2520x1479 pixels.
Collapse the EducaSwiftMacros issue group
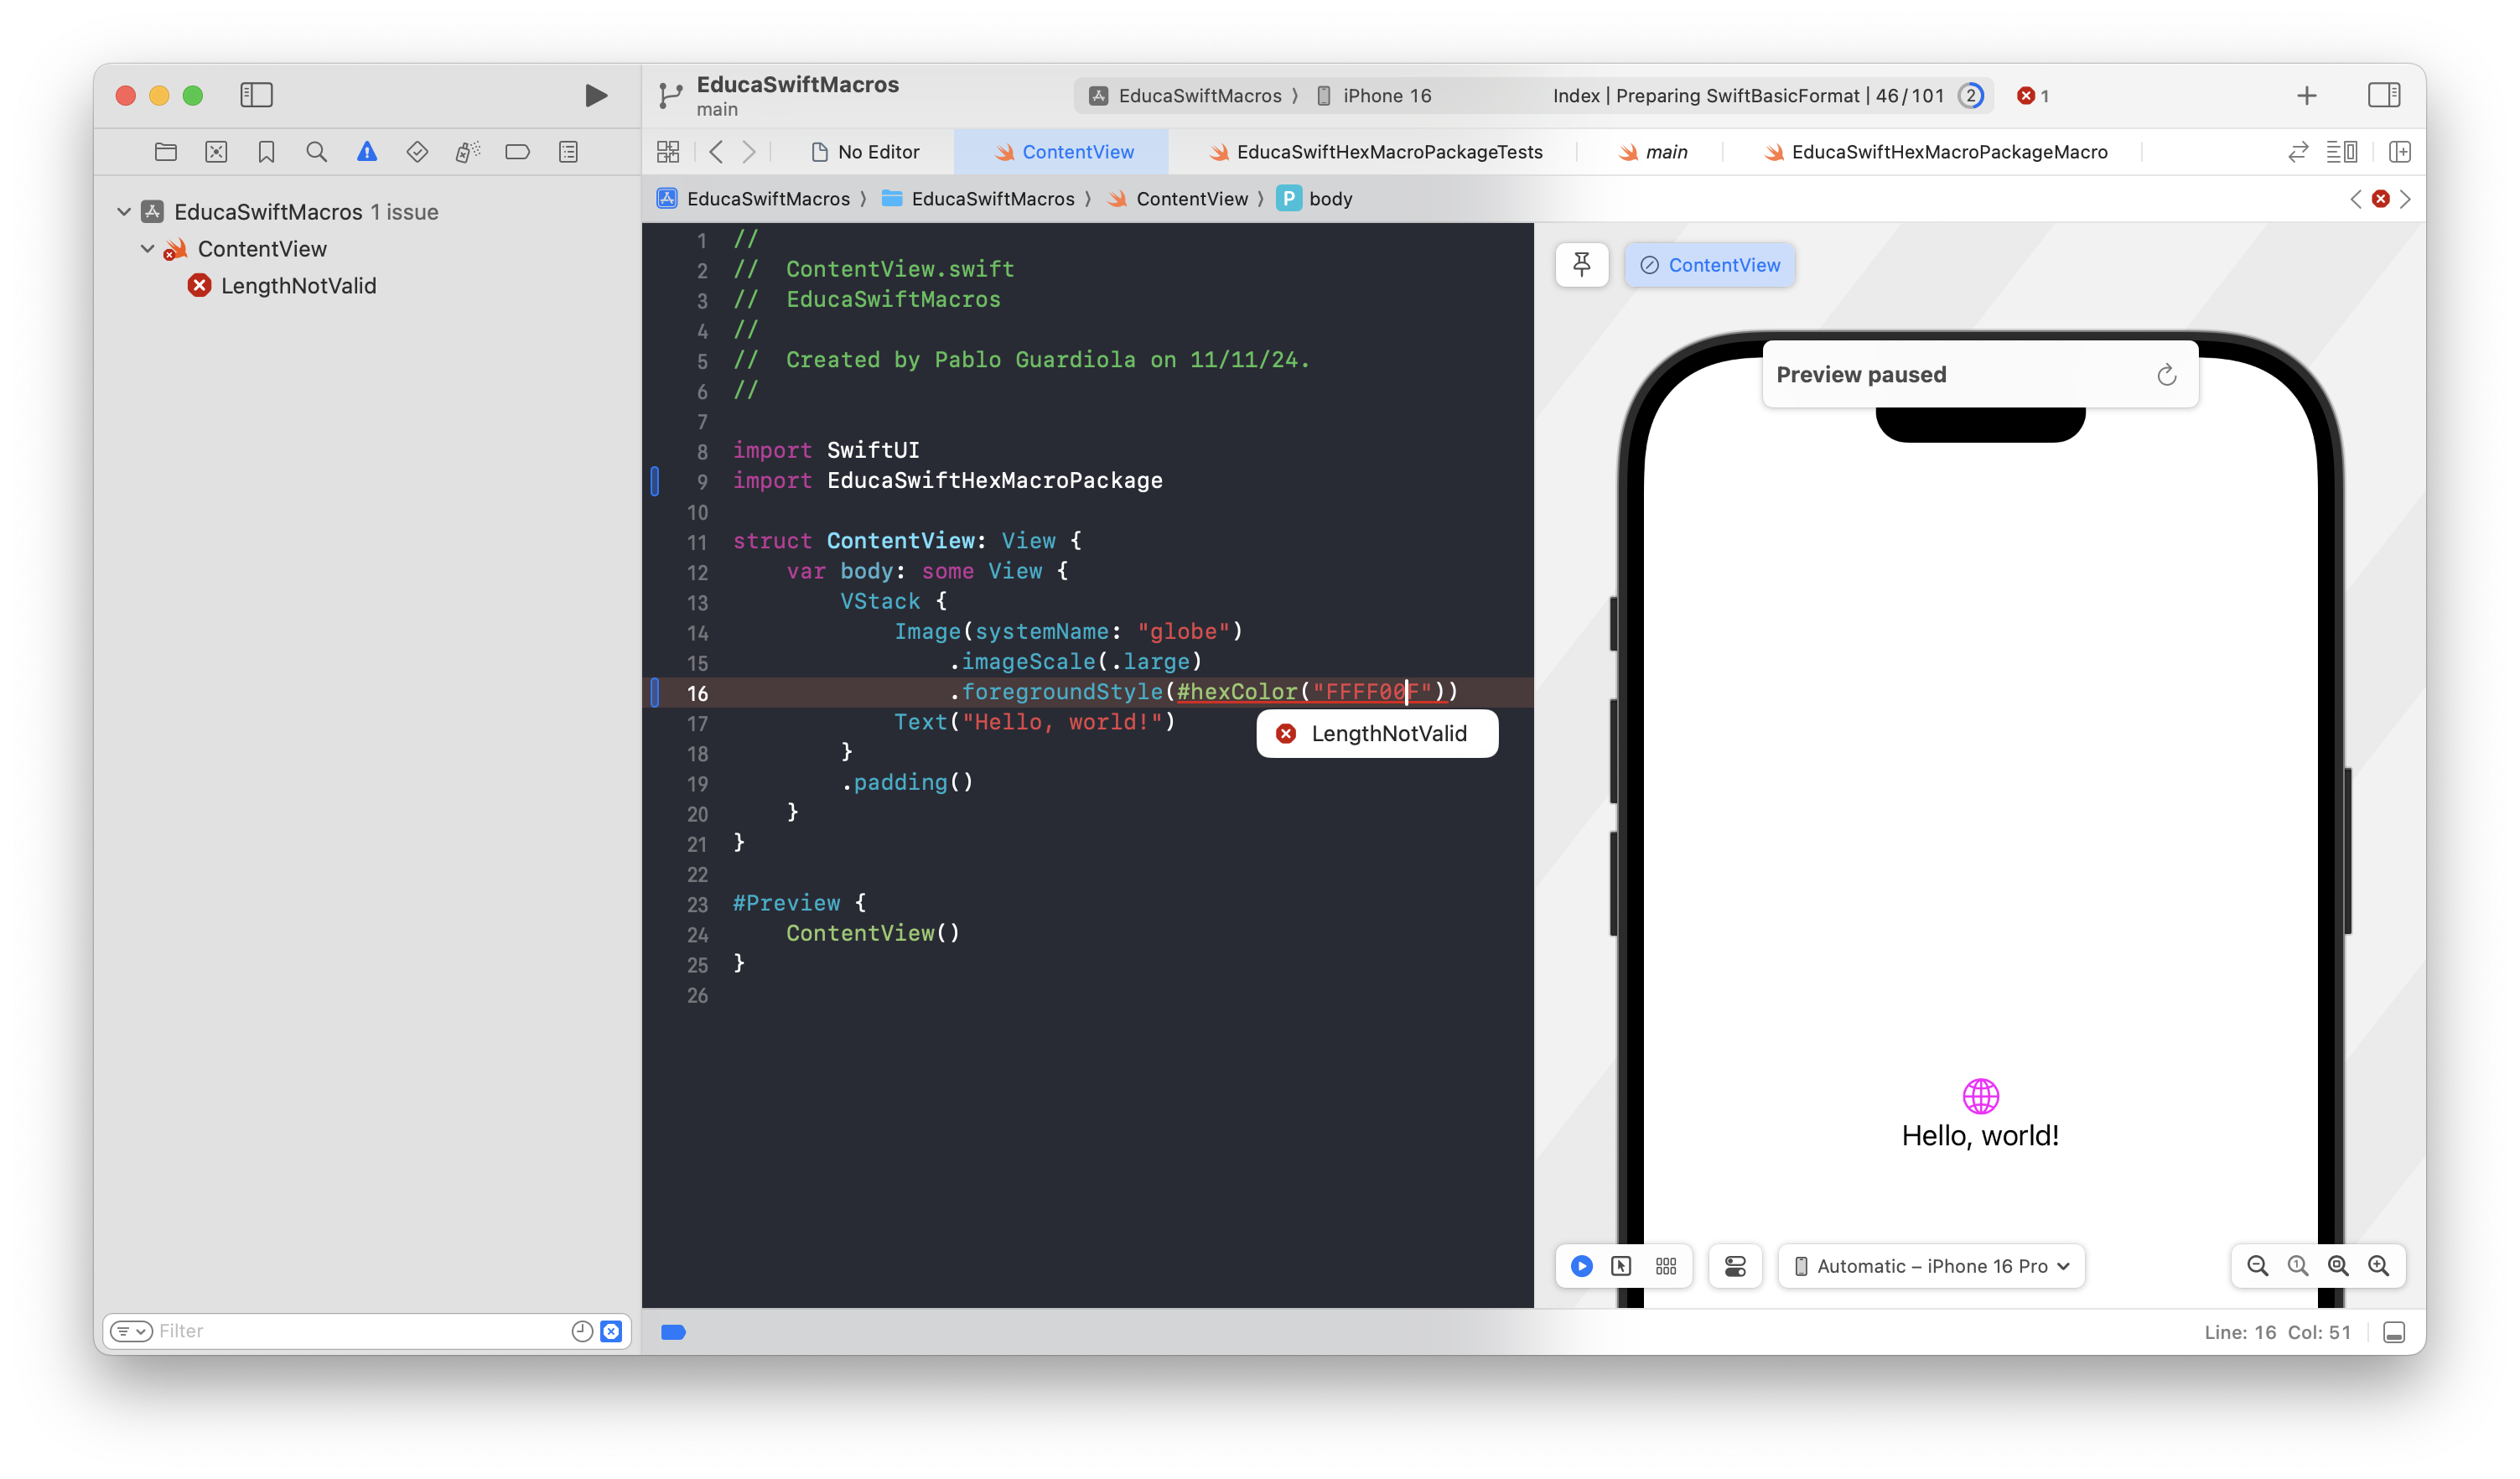click(124, 212)
